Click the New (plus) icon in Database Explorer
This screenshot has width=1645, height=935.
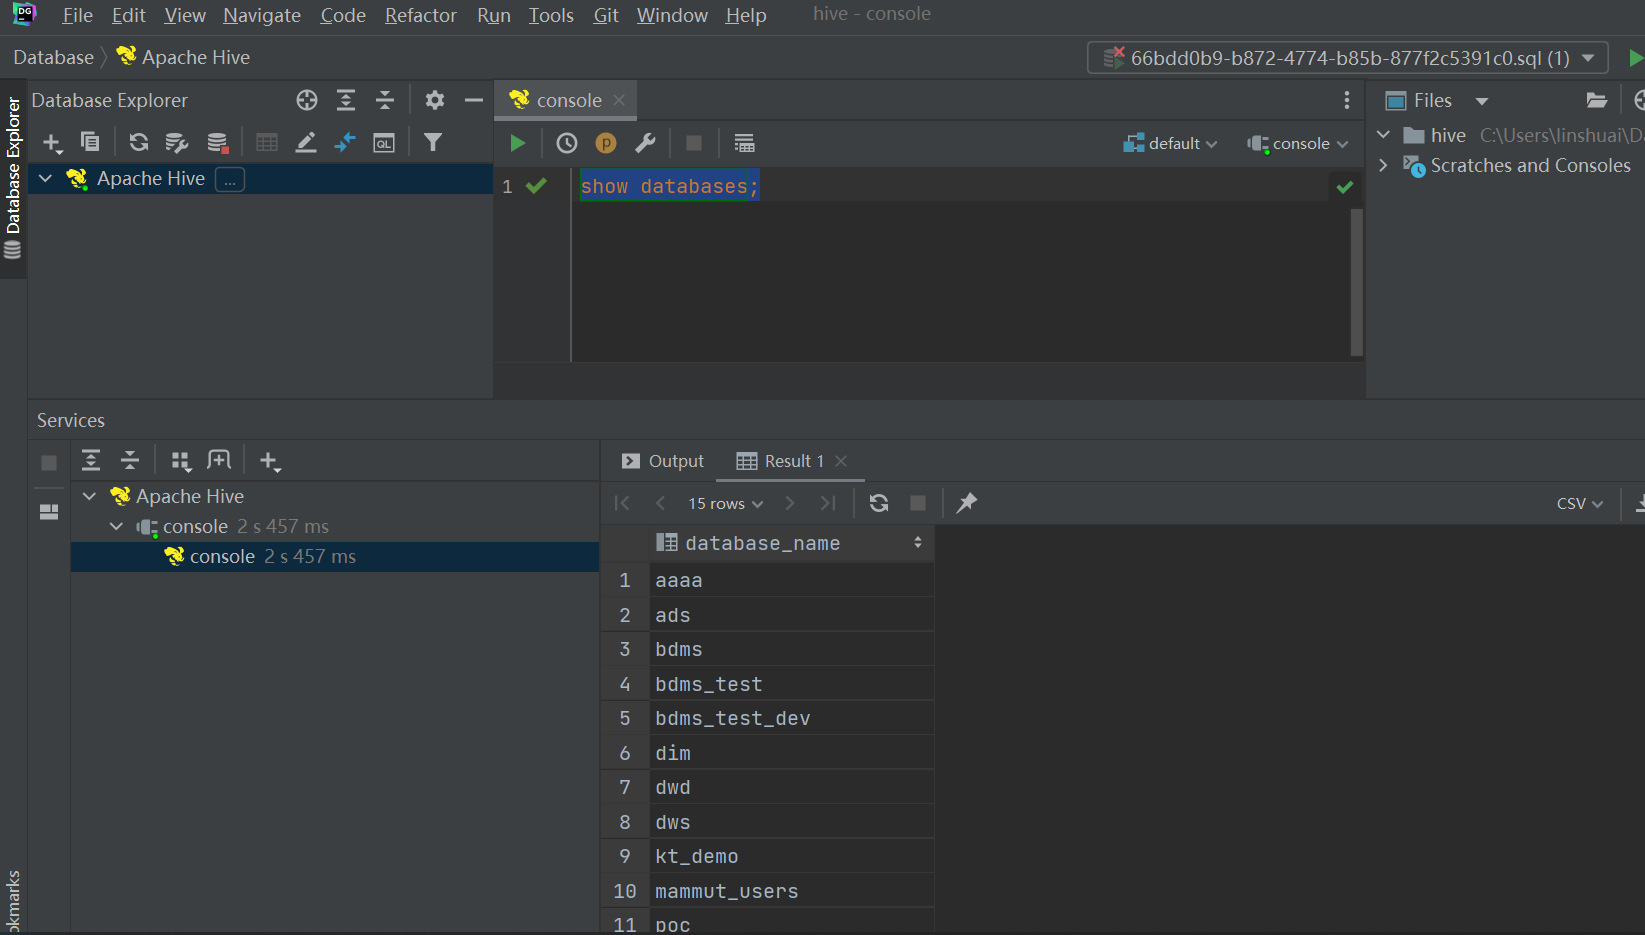52,143
